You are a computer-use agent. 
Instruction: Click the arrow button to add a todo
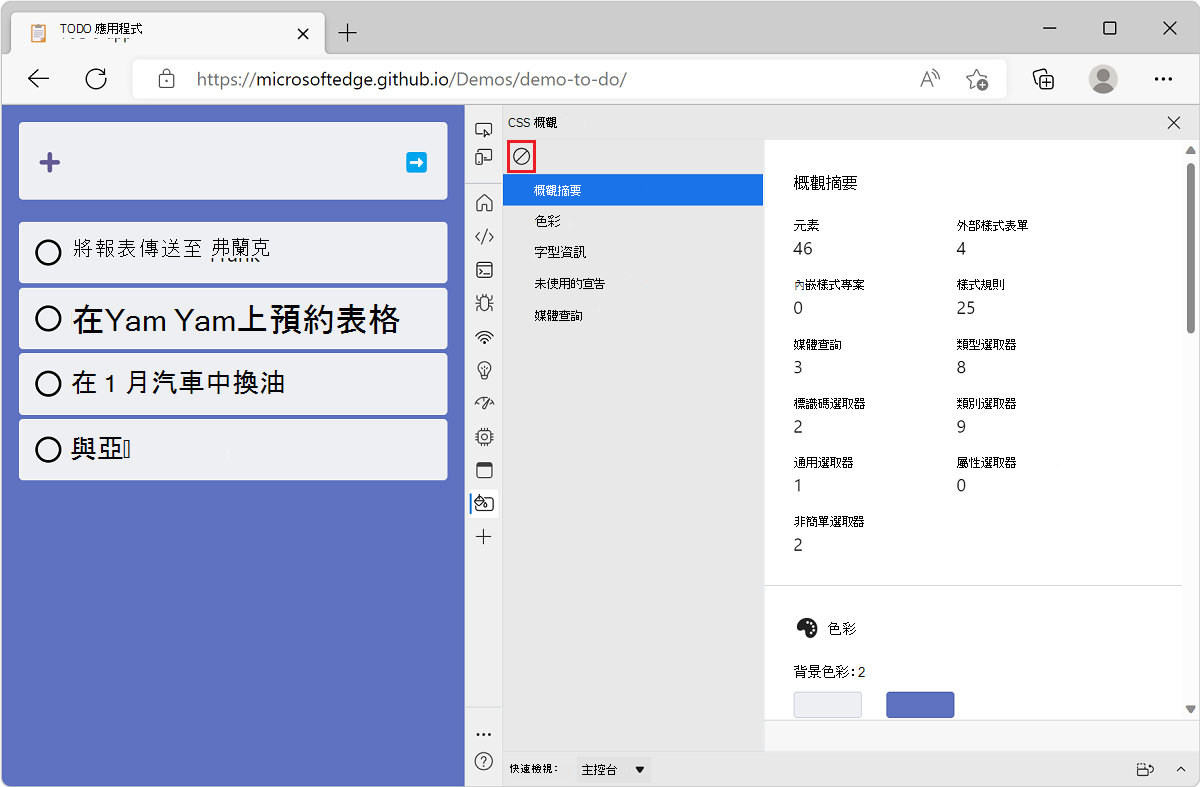click(416, 162)
